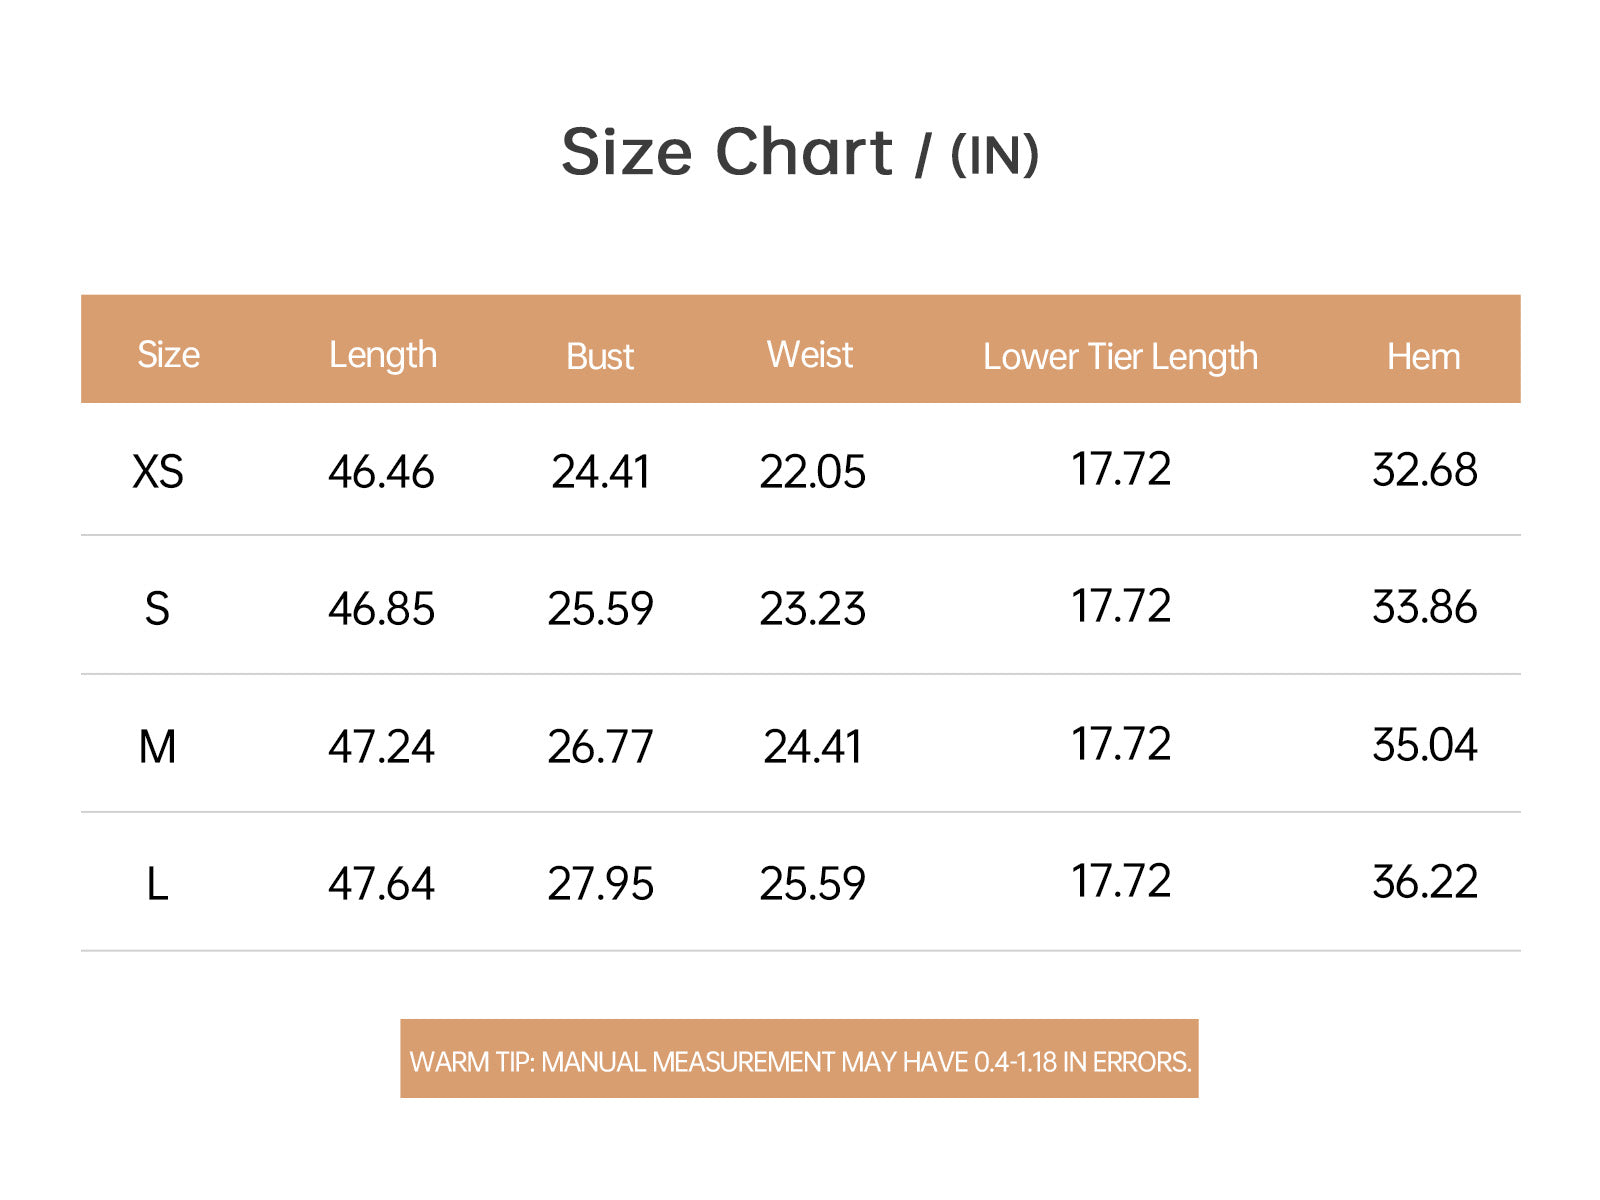Click the XS weist value 22.05

click(x=812, y=472)
